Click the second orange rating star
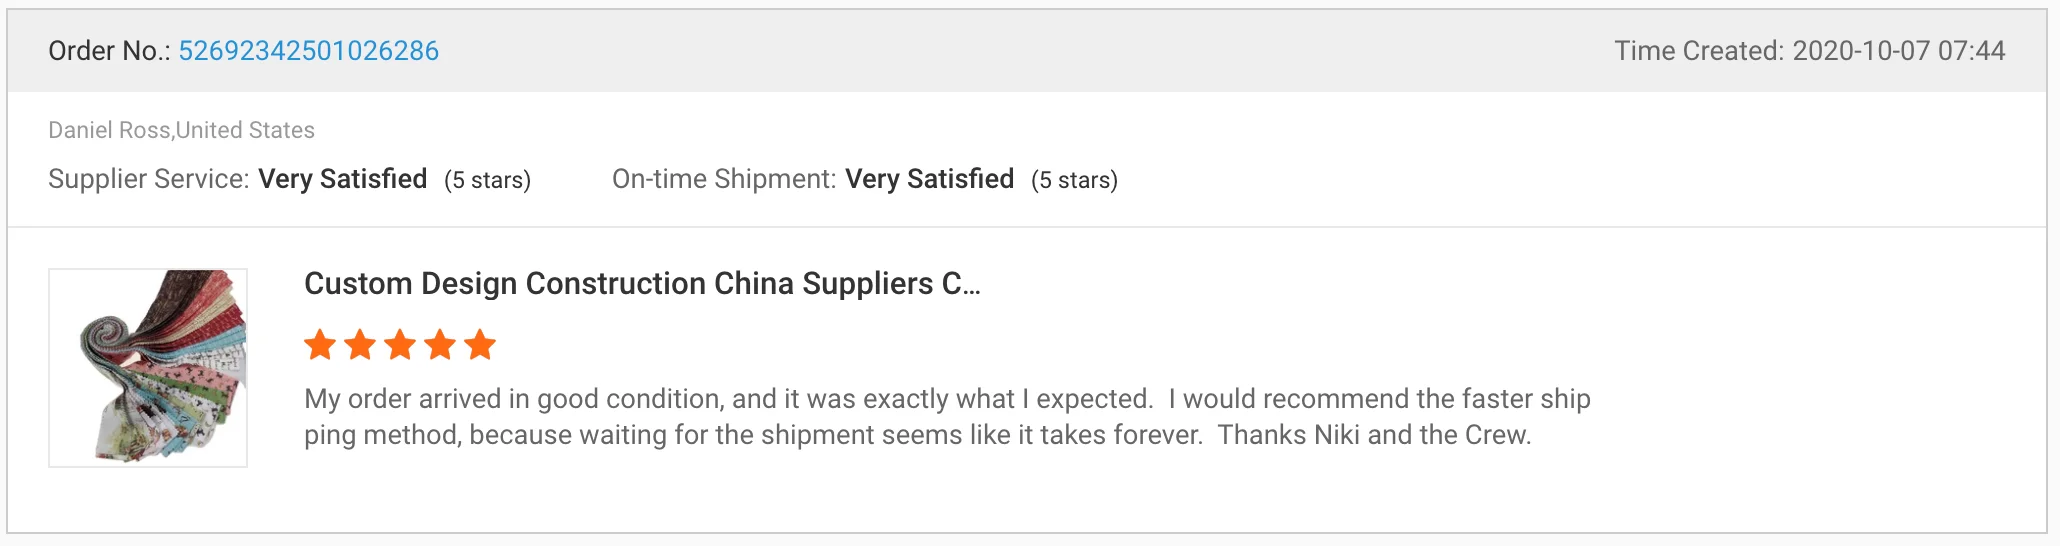The image size is (2060, 546). click(x=360, y=345)
